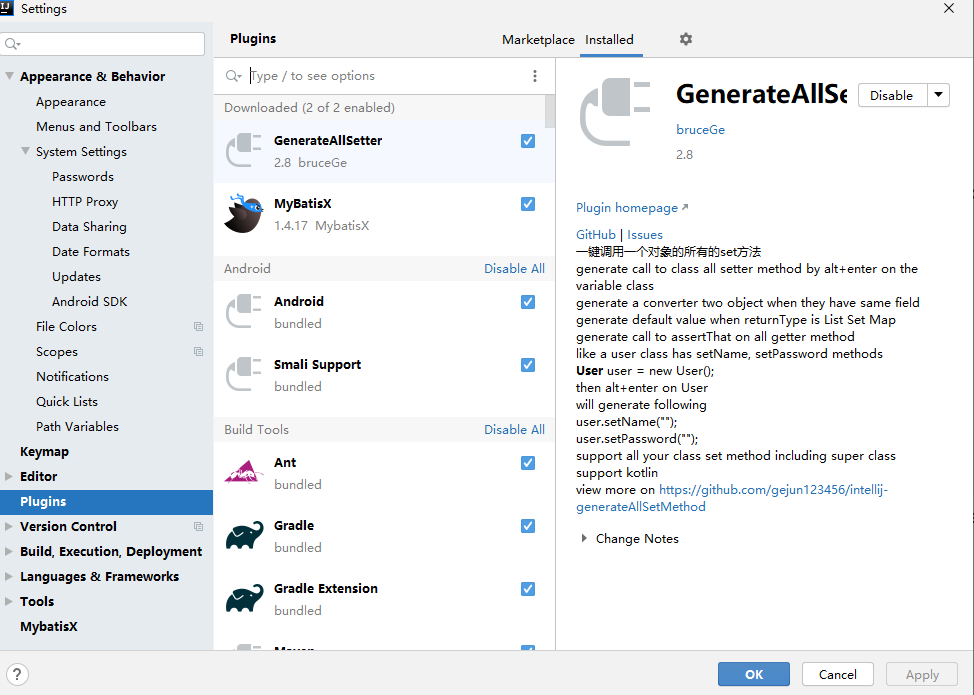Expand the Editor settings node

[9, 476]
